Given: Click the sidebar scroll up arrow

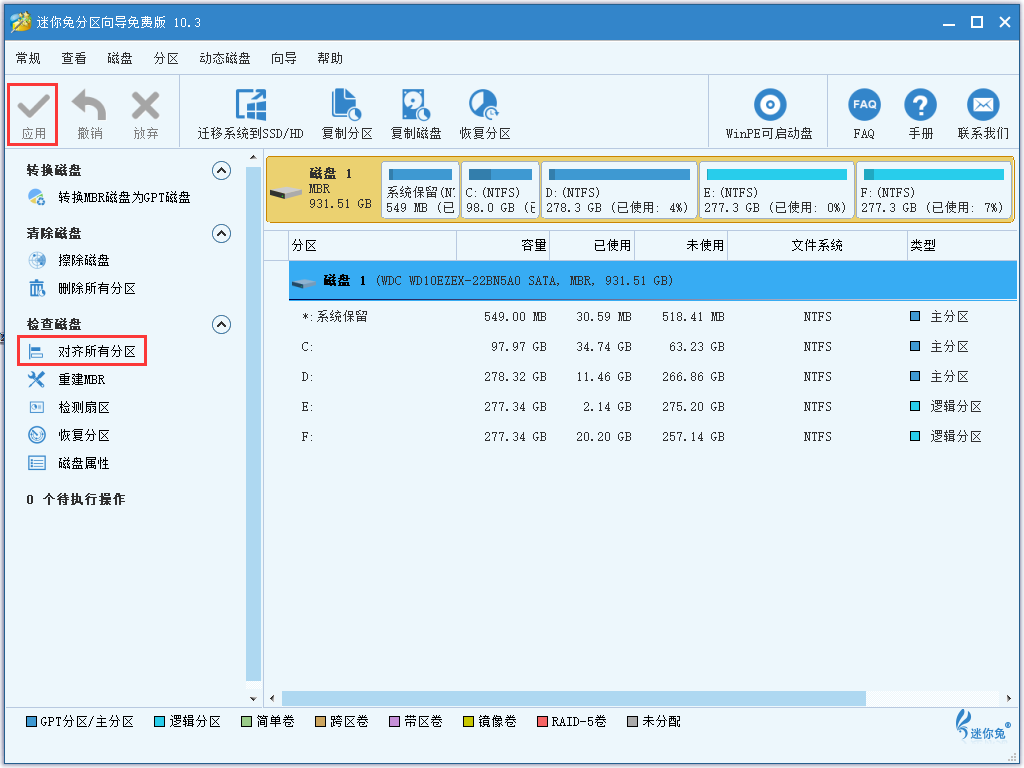Looking at the screenshot, I should point(253,157).
